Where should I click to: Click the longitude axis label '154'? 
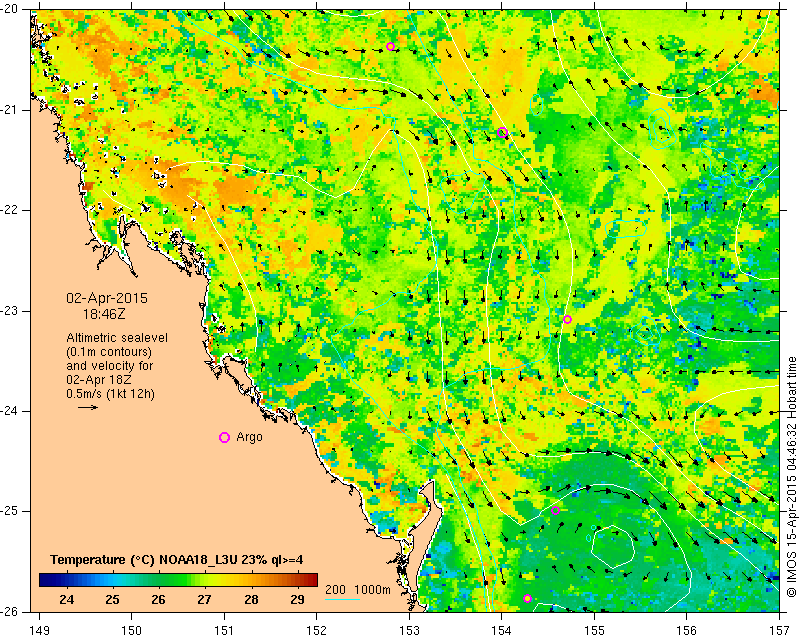(502, 631)
